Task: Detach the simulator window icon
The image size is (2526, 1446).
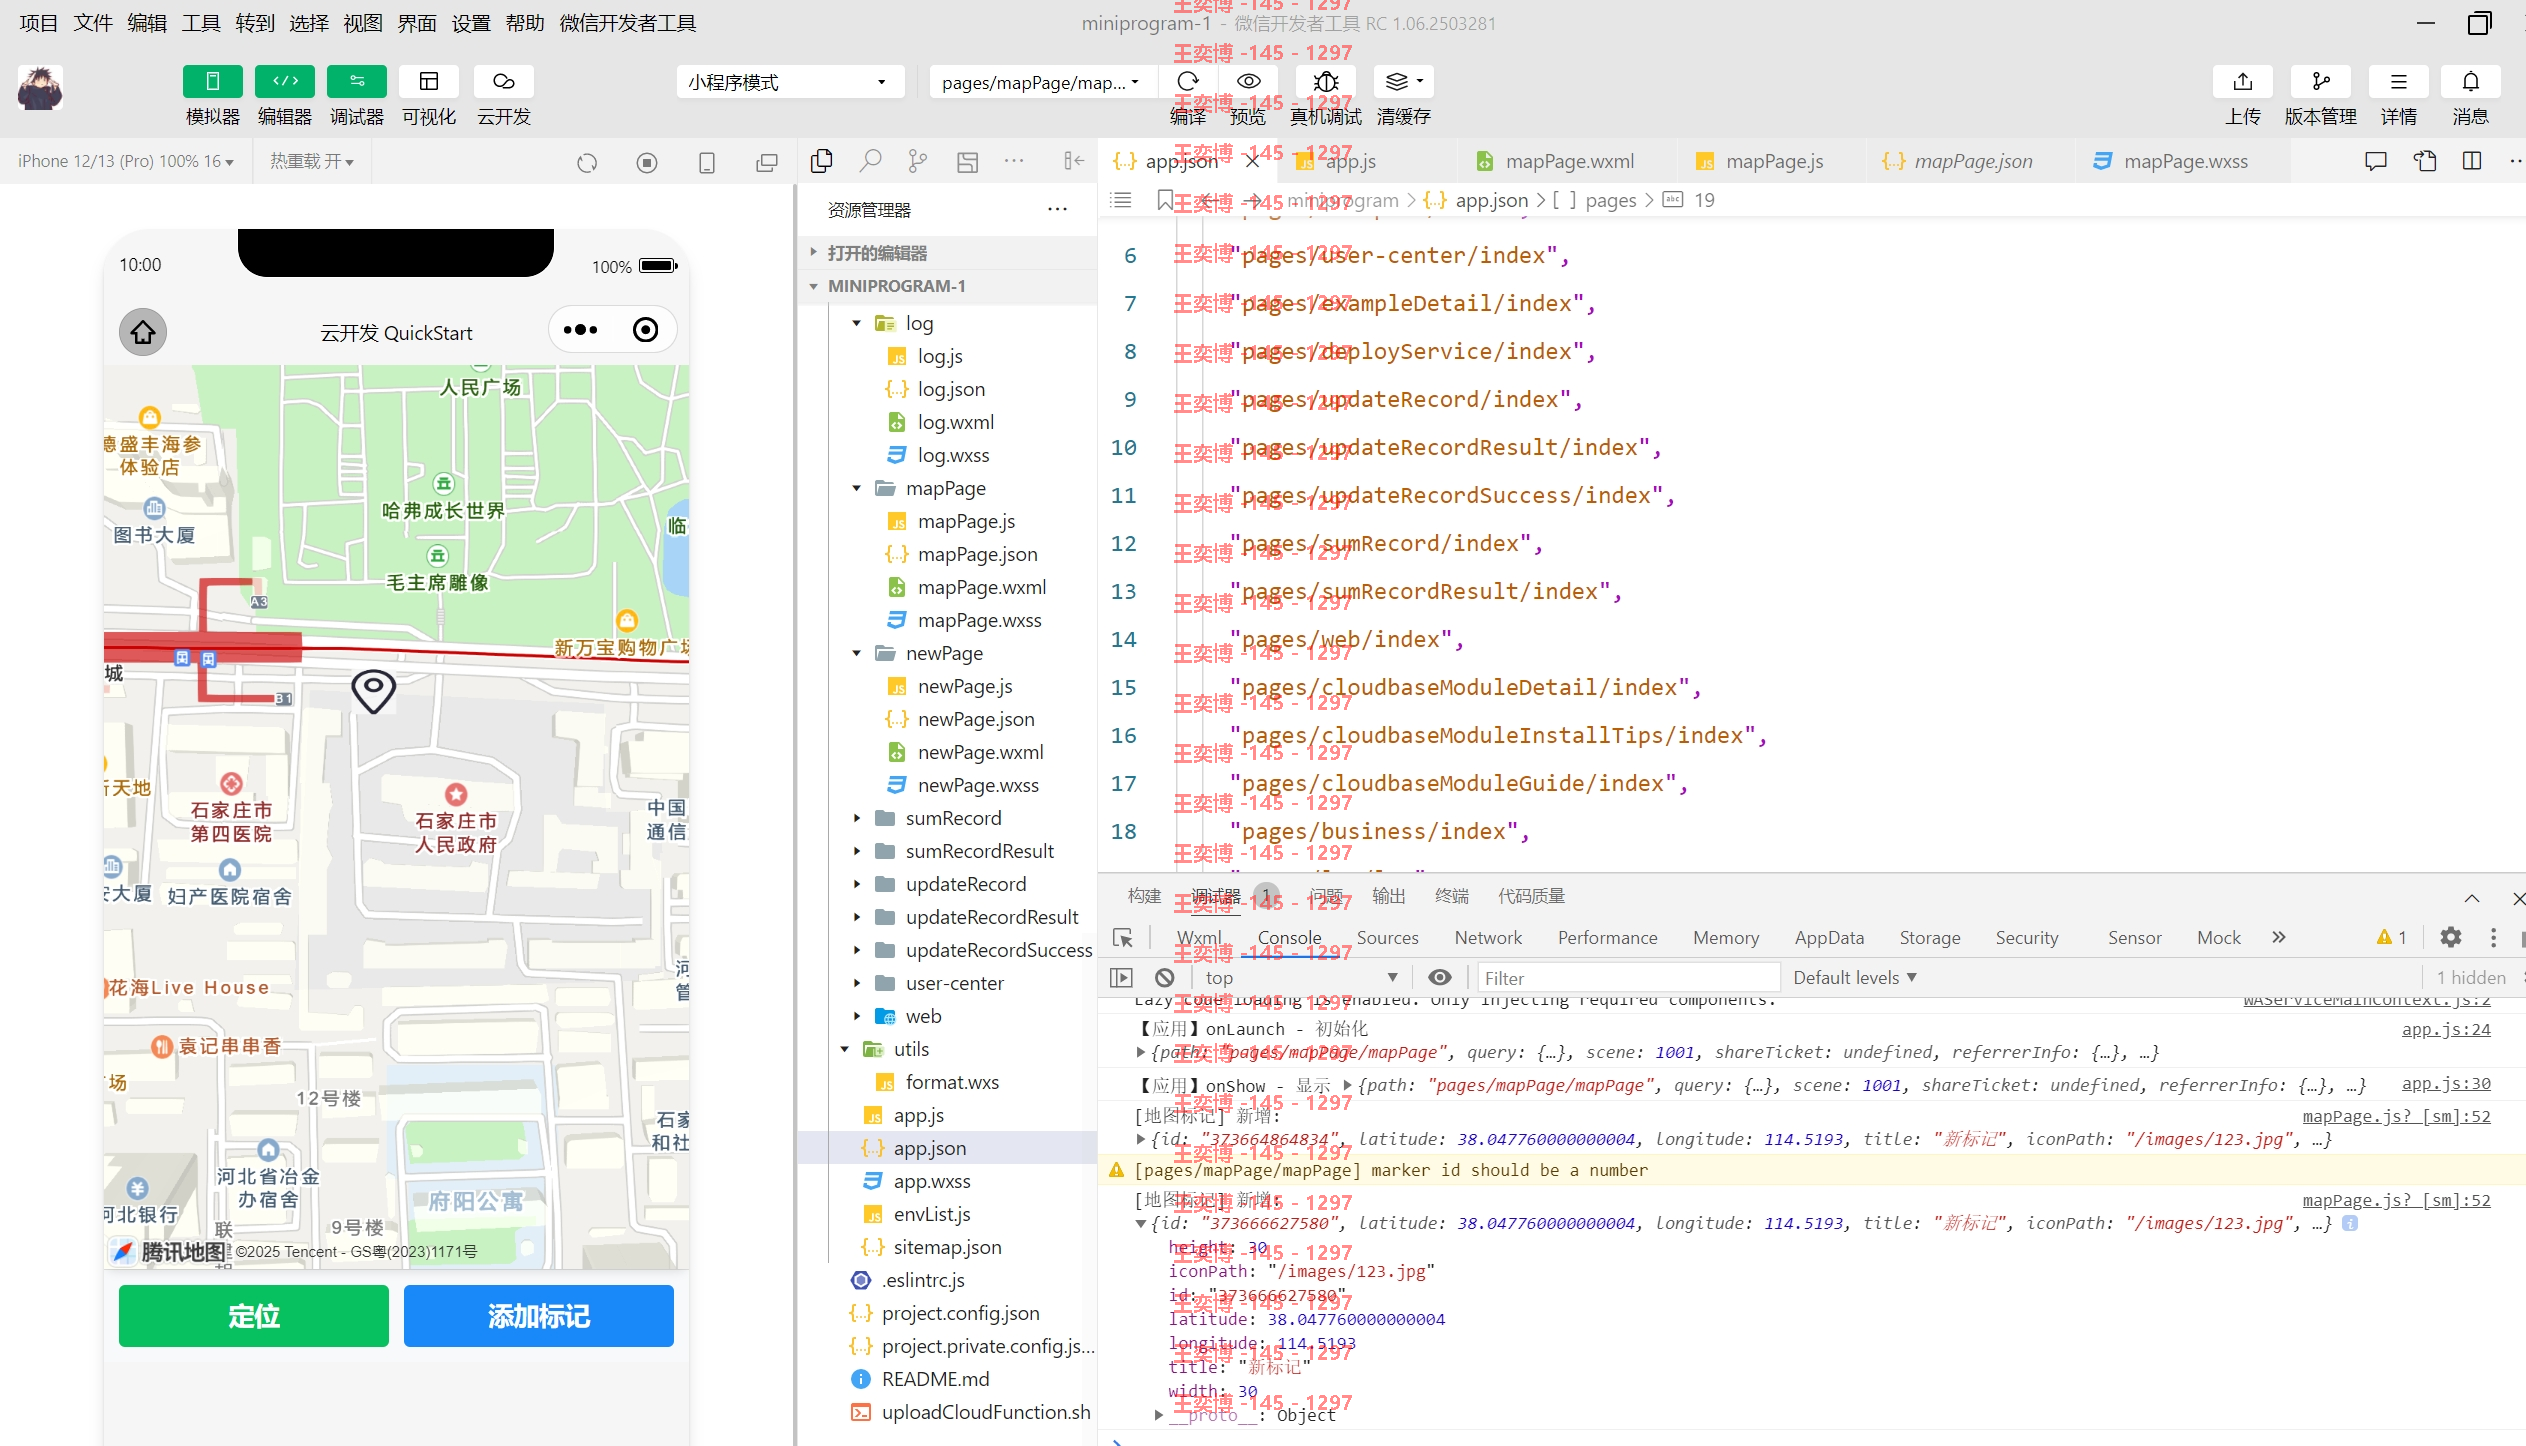Action: pos(767,162)
